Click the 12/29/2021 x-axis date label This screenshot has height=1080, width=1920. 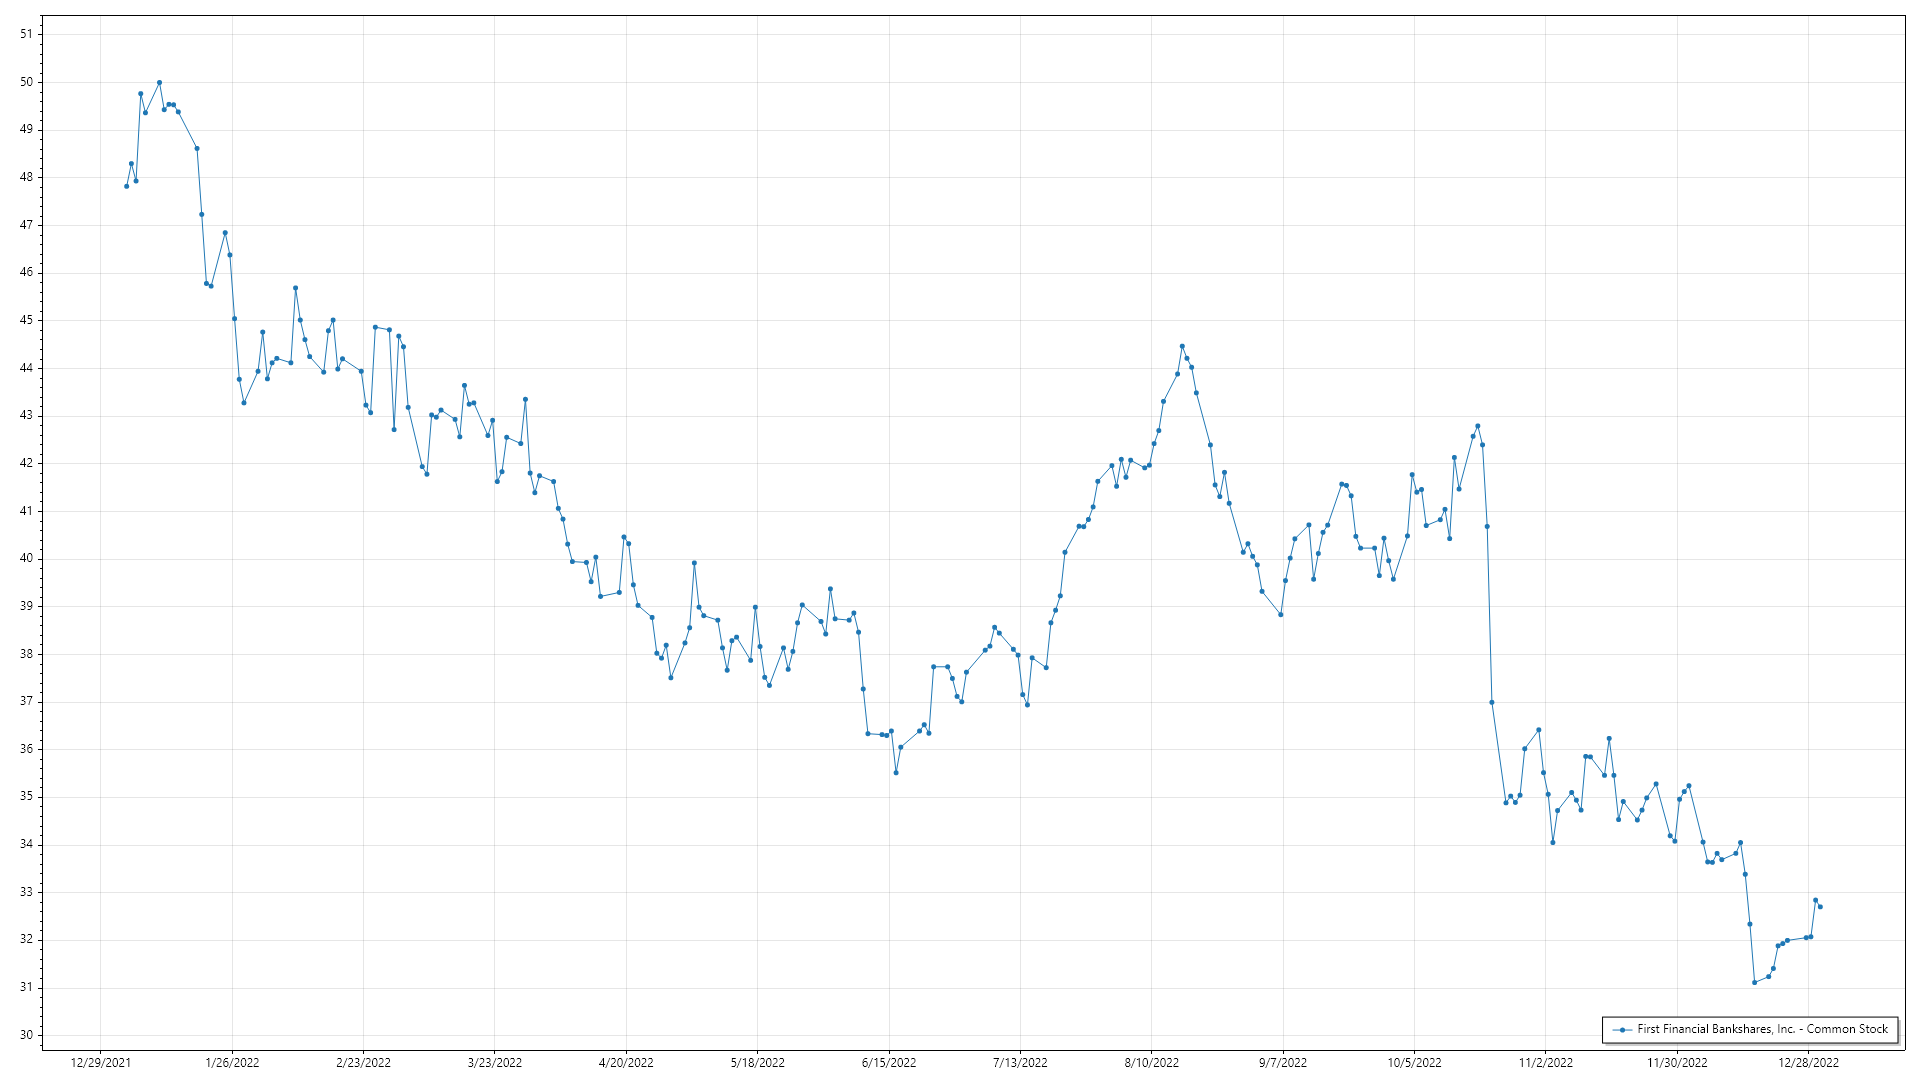[100, 1063]
